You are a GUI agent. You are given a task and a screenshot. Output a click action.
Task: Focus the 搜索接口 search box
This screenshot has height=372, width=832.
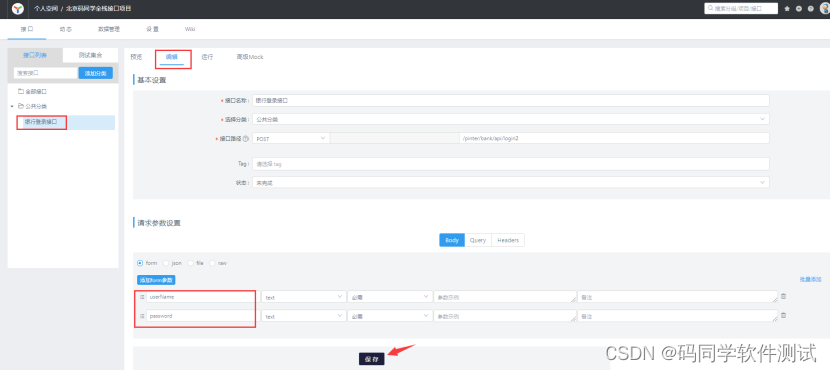pyautogui.click(x=46, y=73)
